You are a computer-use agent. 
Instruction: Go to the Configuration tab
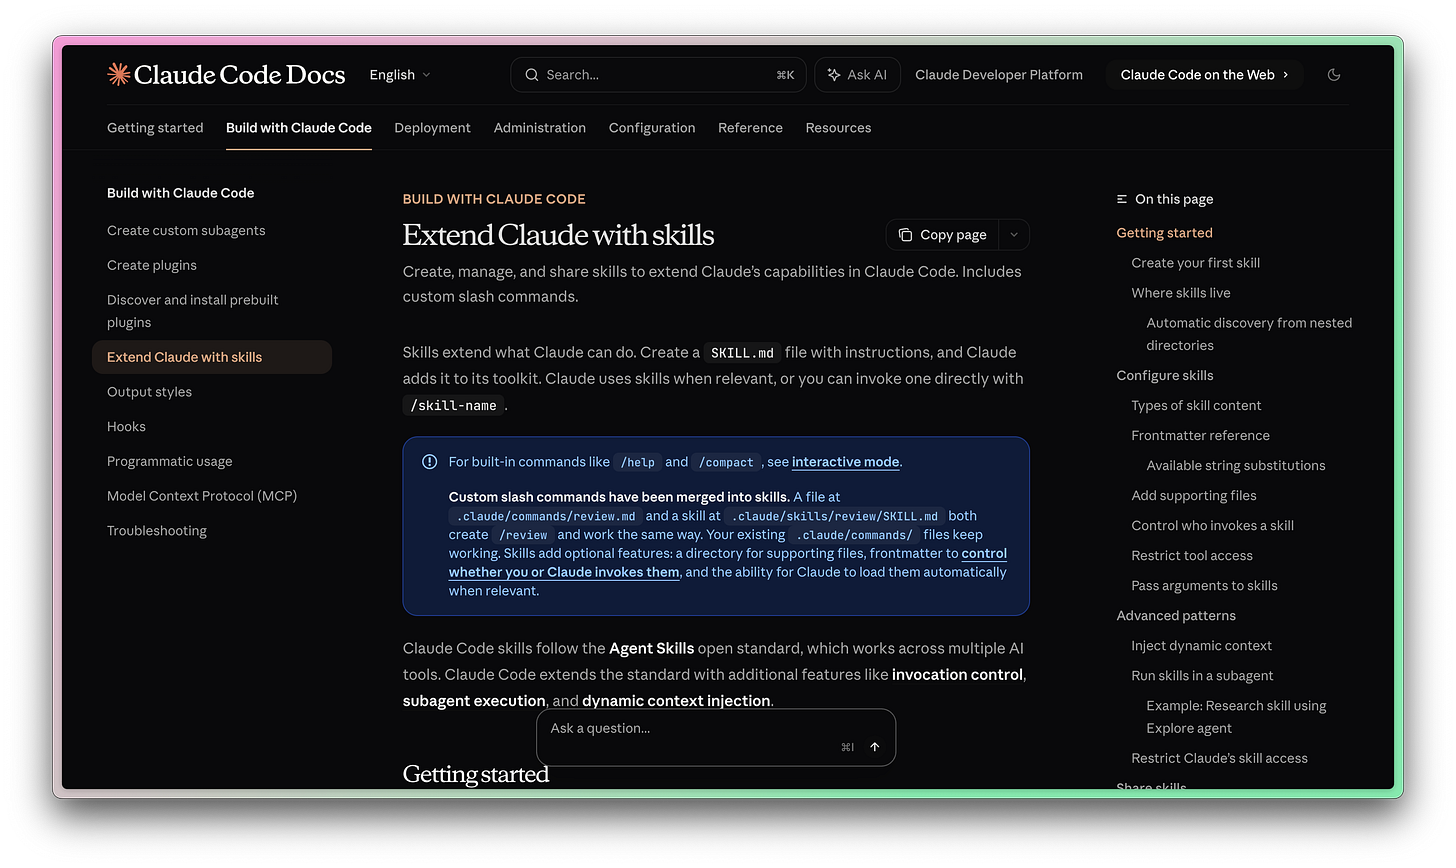pos(652,128)
